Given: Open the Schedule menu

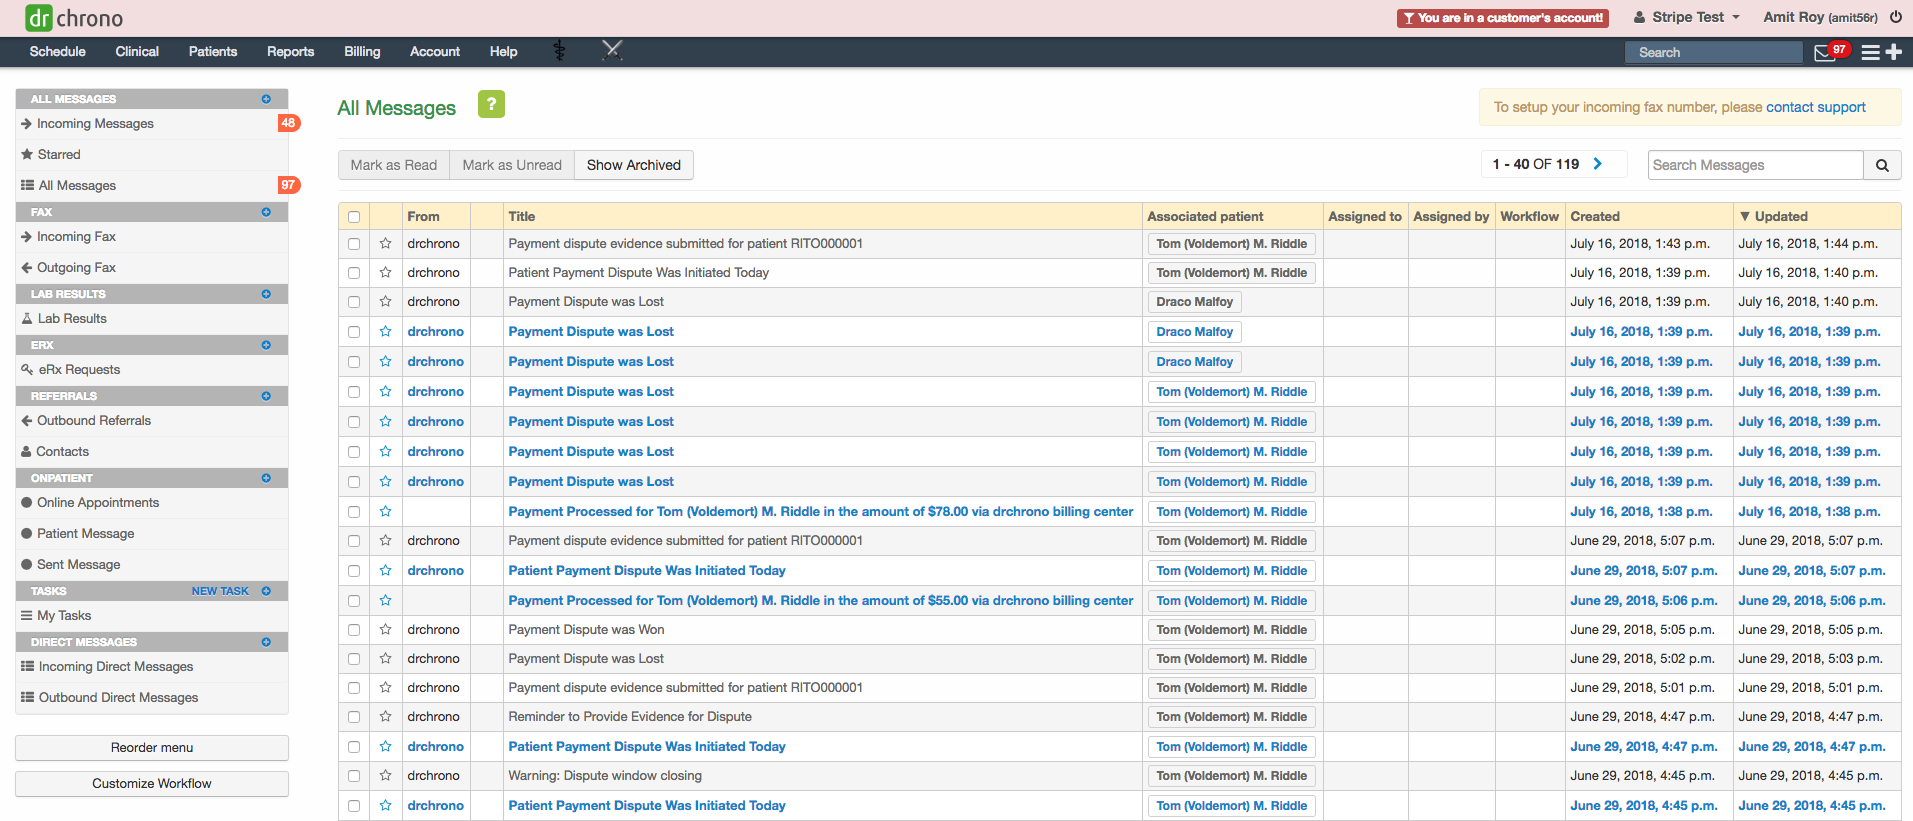Looking at the screenshot, I should click(57, 51).
